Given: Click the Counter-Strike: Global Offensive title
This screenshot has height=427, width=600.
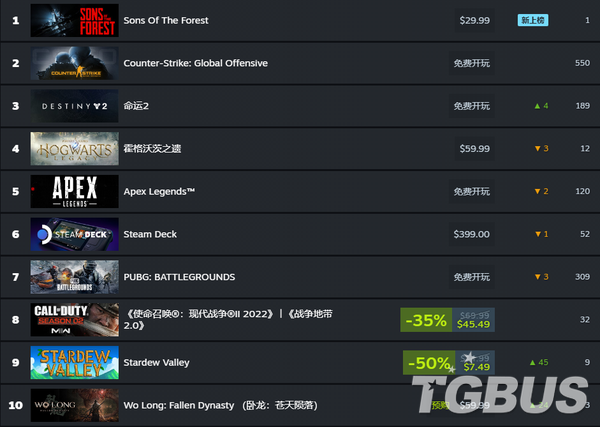Looking at the screenshot, I should (x=196, y=63).
